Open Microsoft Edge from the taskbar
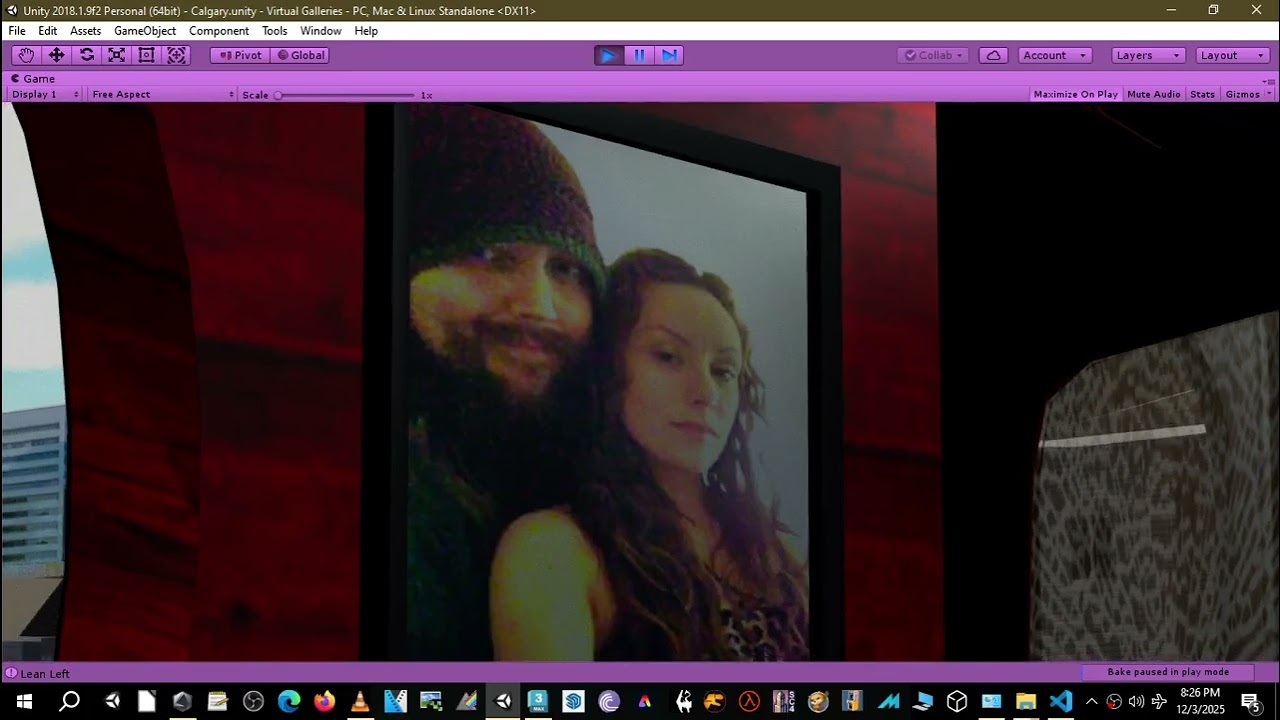 tap(289, 702)
